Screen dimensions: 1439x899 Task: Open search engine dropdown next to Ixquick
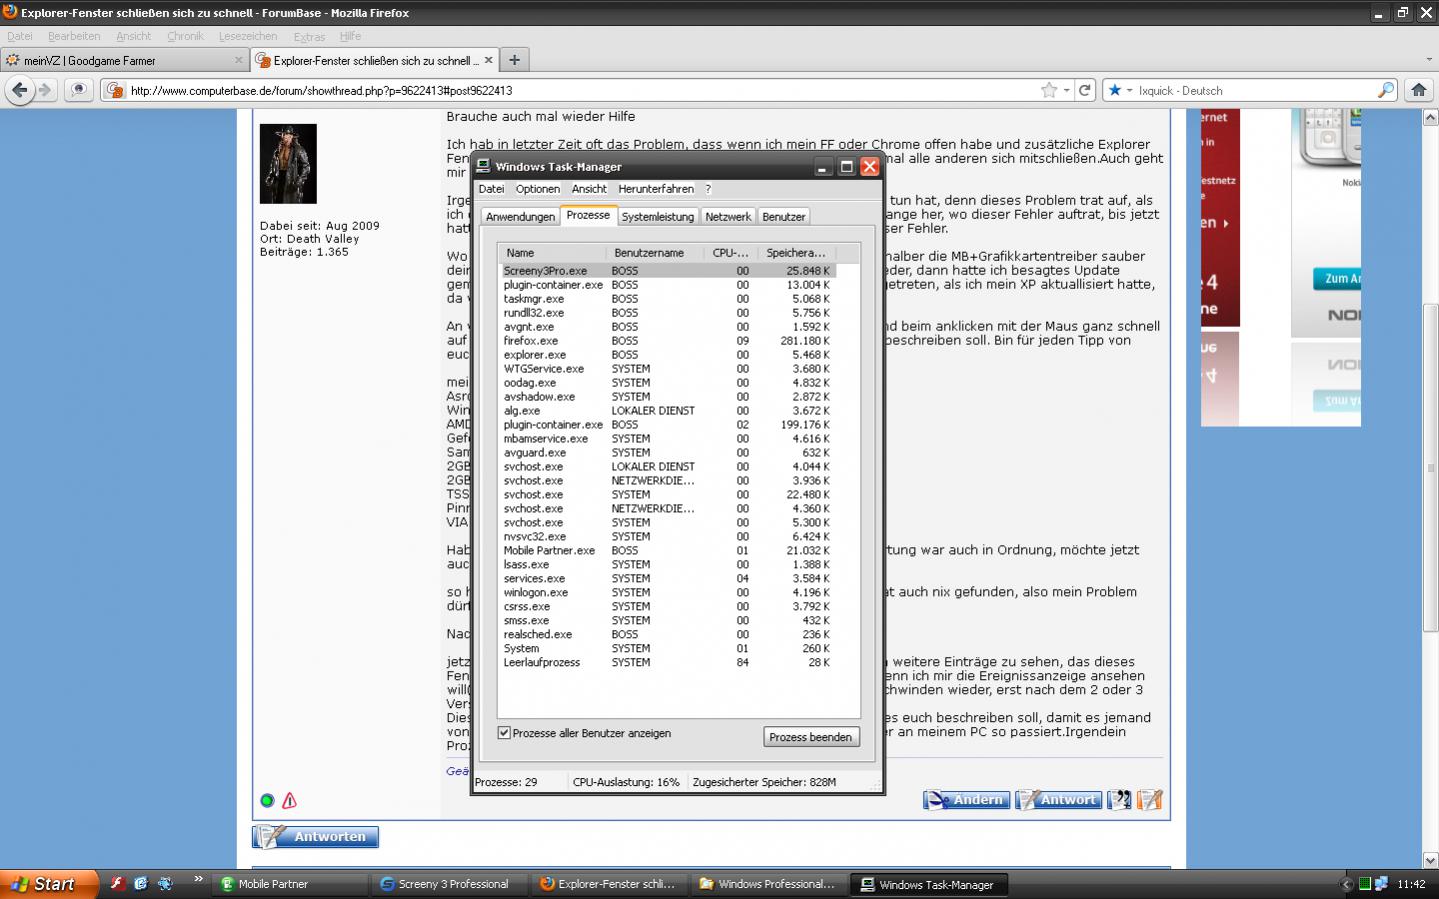click(x=1129, y=90)
